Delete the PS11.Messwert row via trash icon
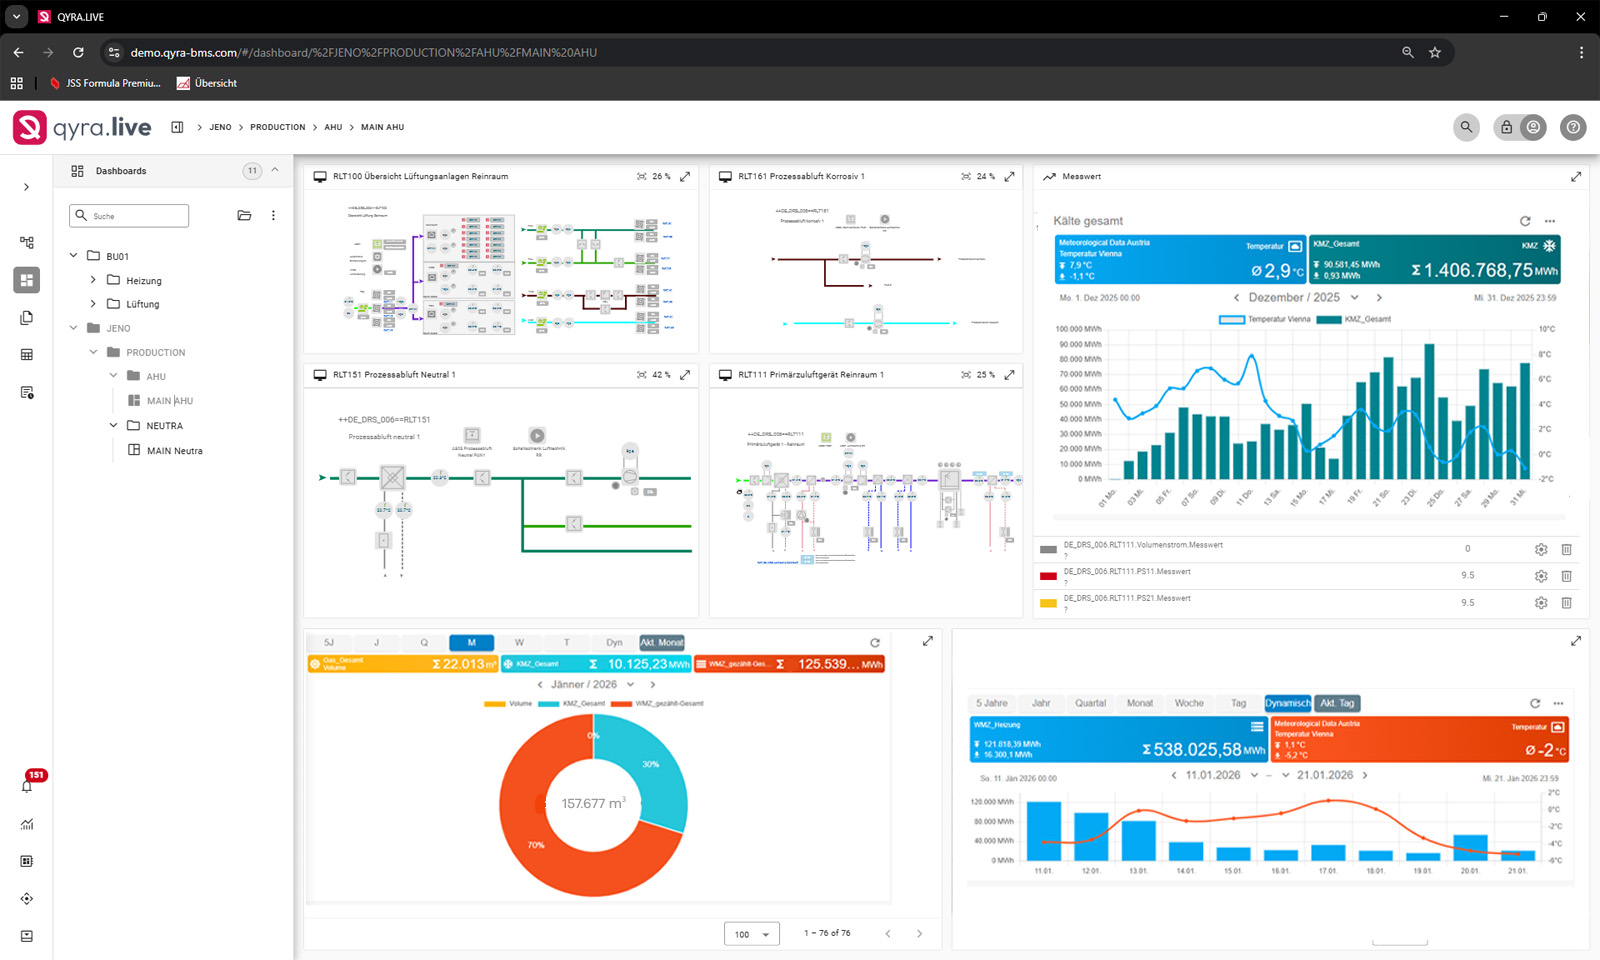Screen dimensions: 1600x960 pos(1567,576)
